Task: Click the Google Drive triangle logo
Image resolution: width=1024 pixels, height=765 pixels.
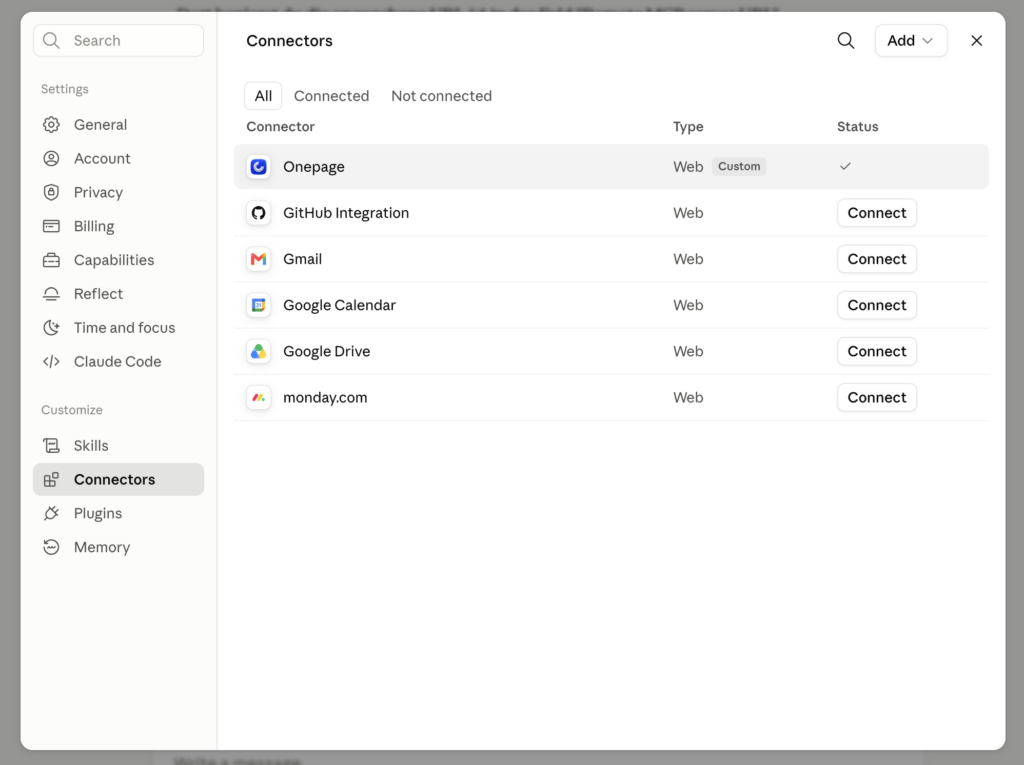Action: (x=259, y=351)
